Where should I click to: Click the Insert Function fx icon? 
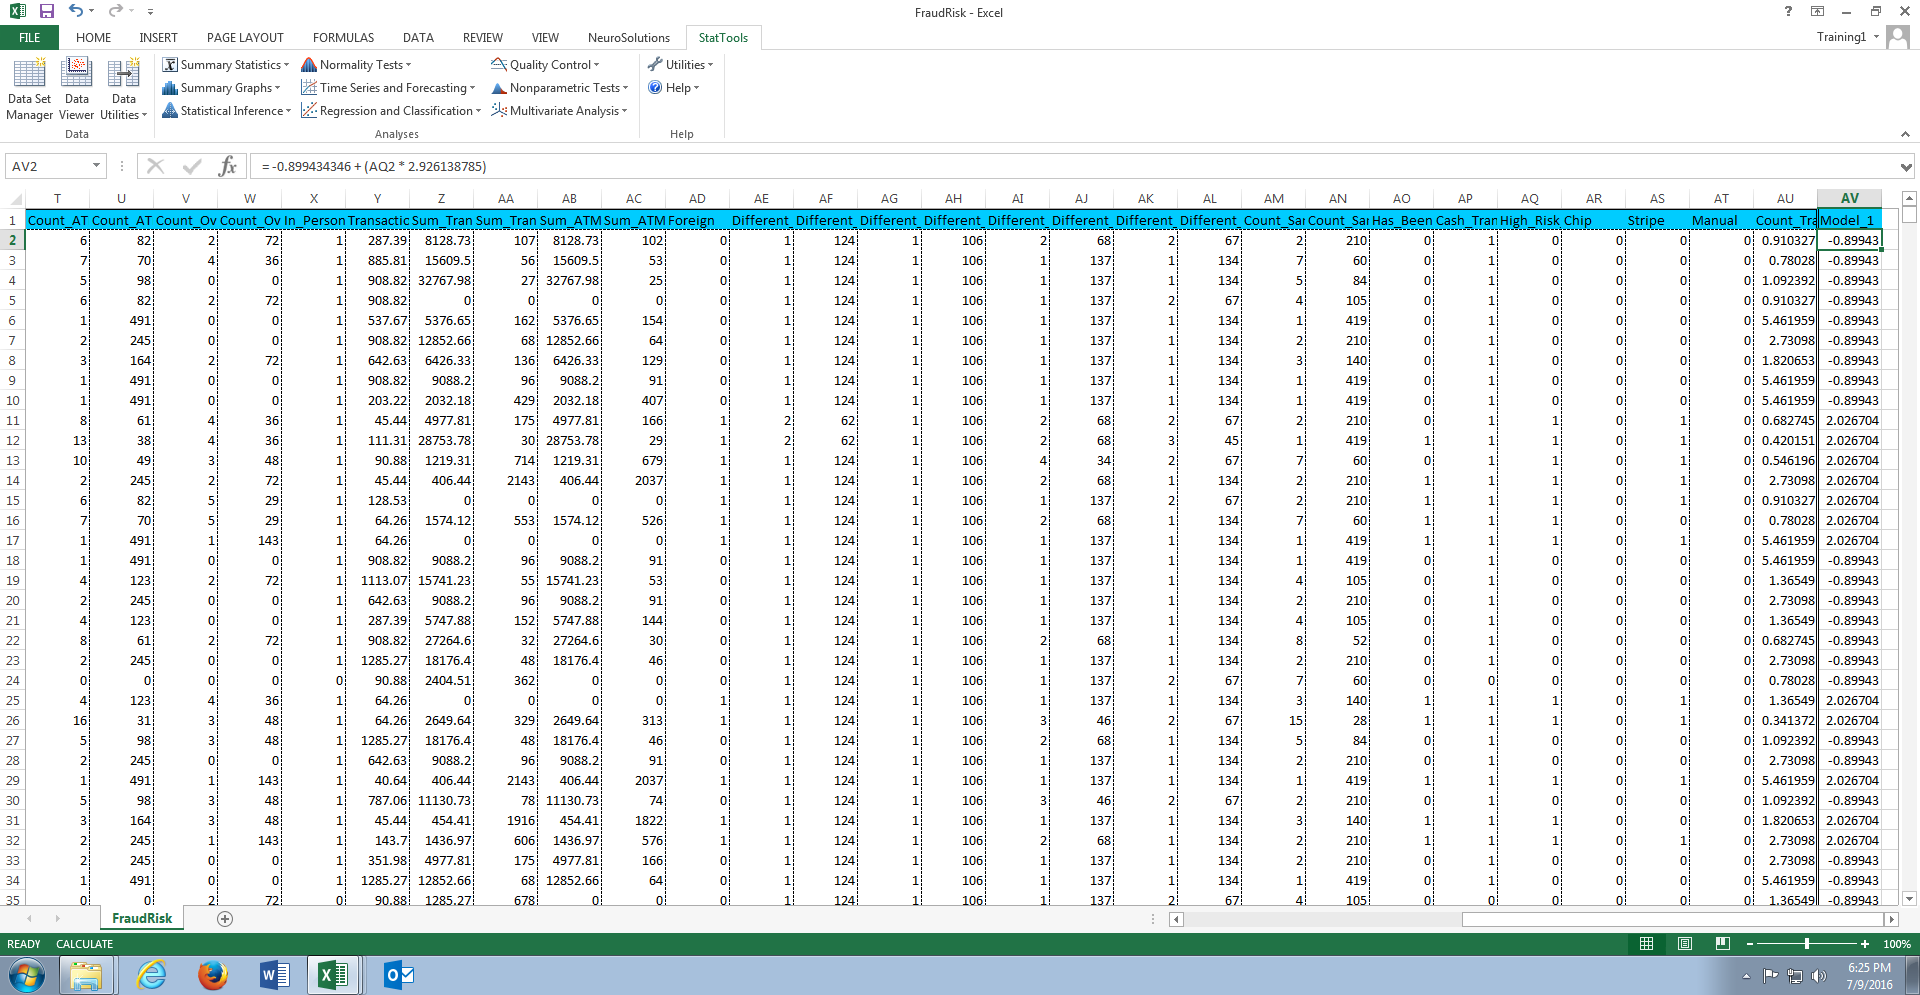(x=228, y=166)
